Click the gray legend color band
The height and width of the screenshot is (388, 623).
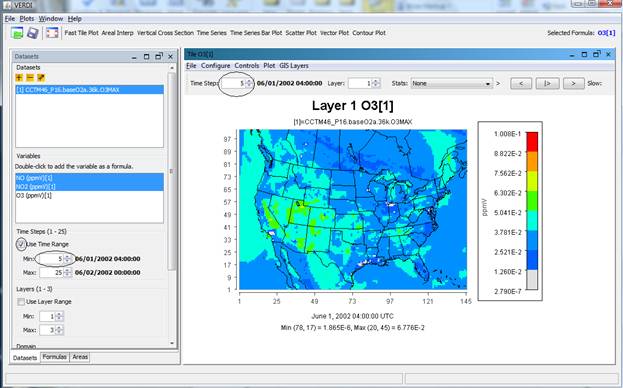click(532, 280)
